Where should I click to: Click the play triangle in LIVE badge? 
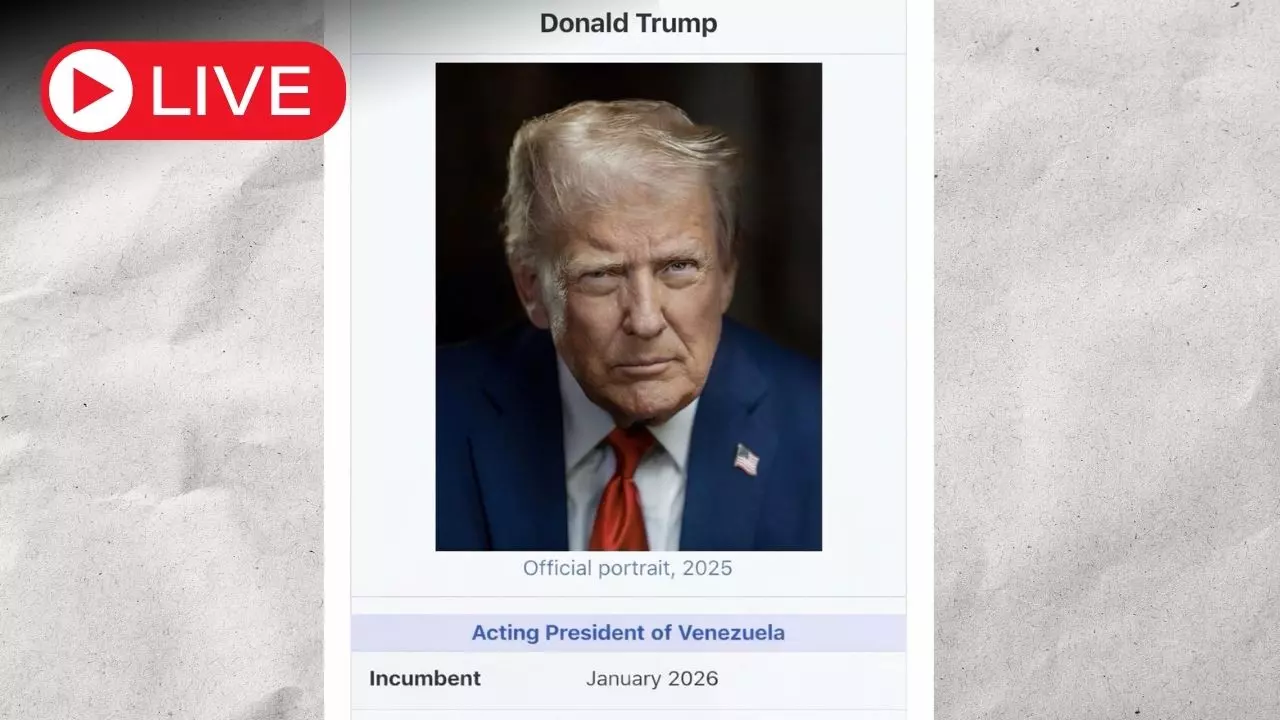tap(93, 91)
